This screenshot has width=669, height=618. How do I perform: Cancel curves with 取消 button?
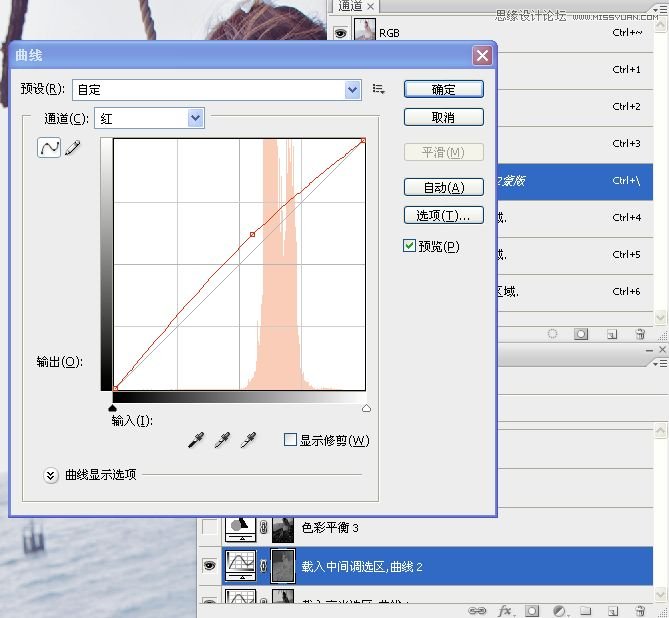pos(444,117)
